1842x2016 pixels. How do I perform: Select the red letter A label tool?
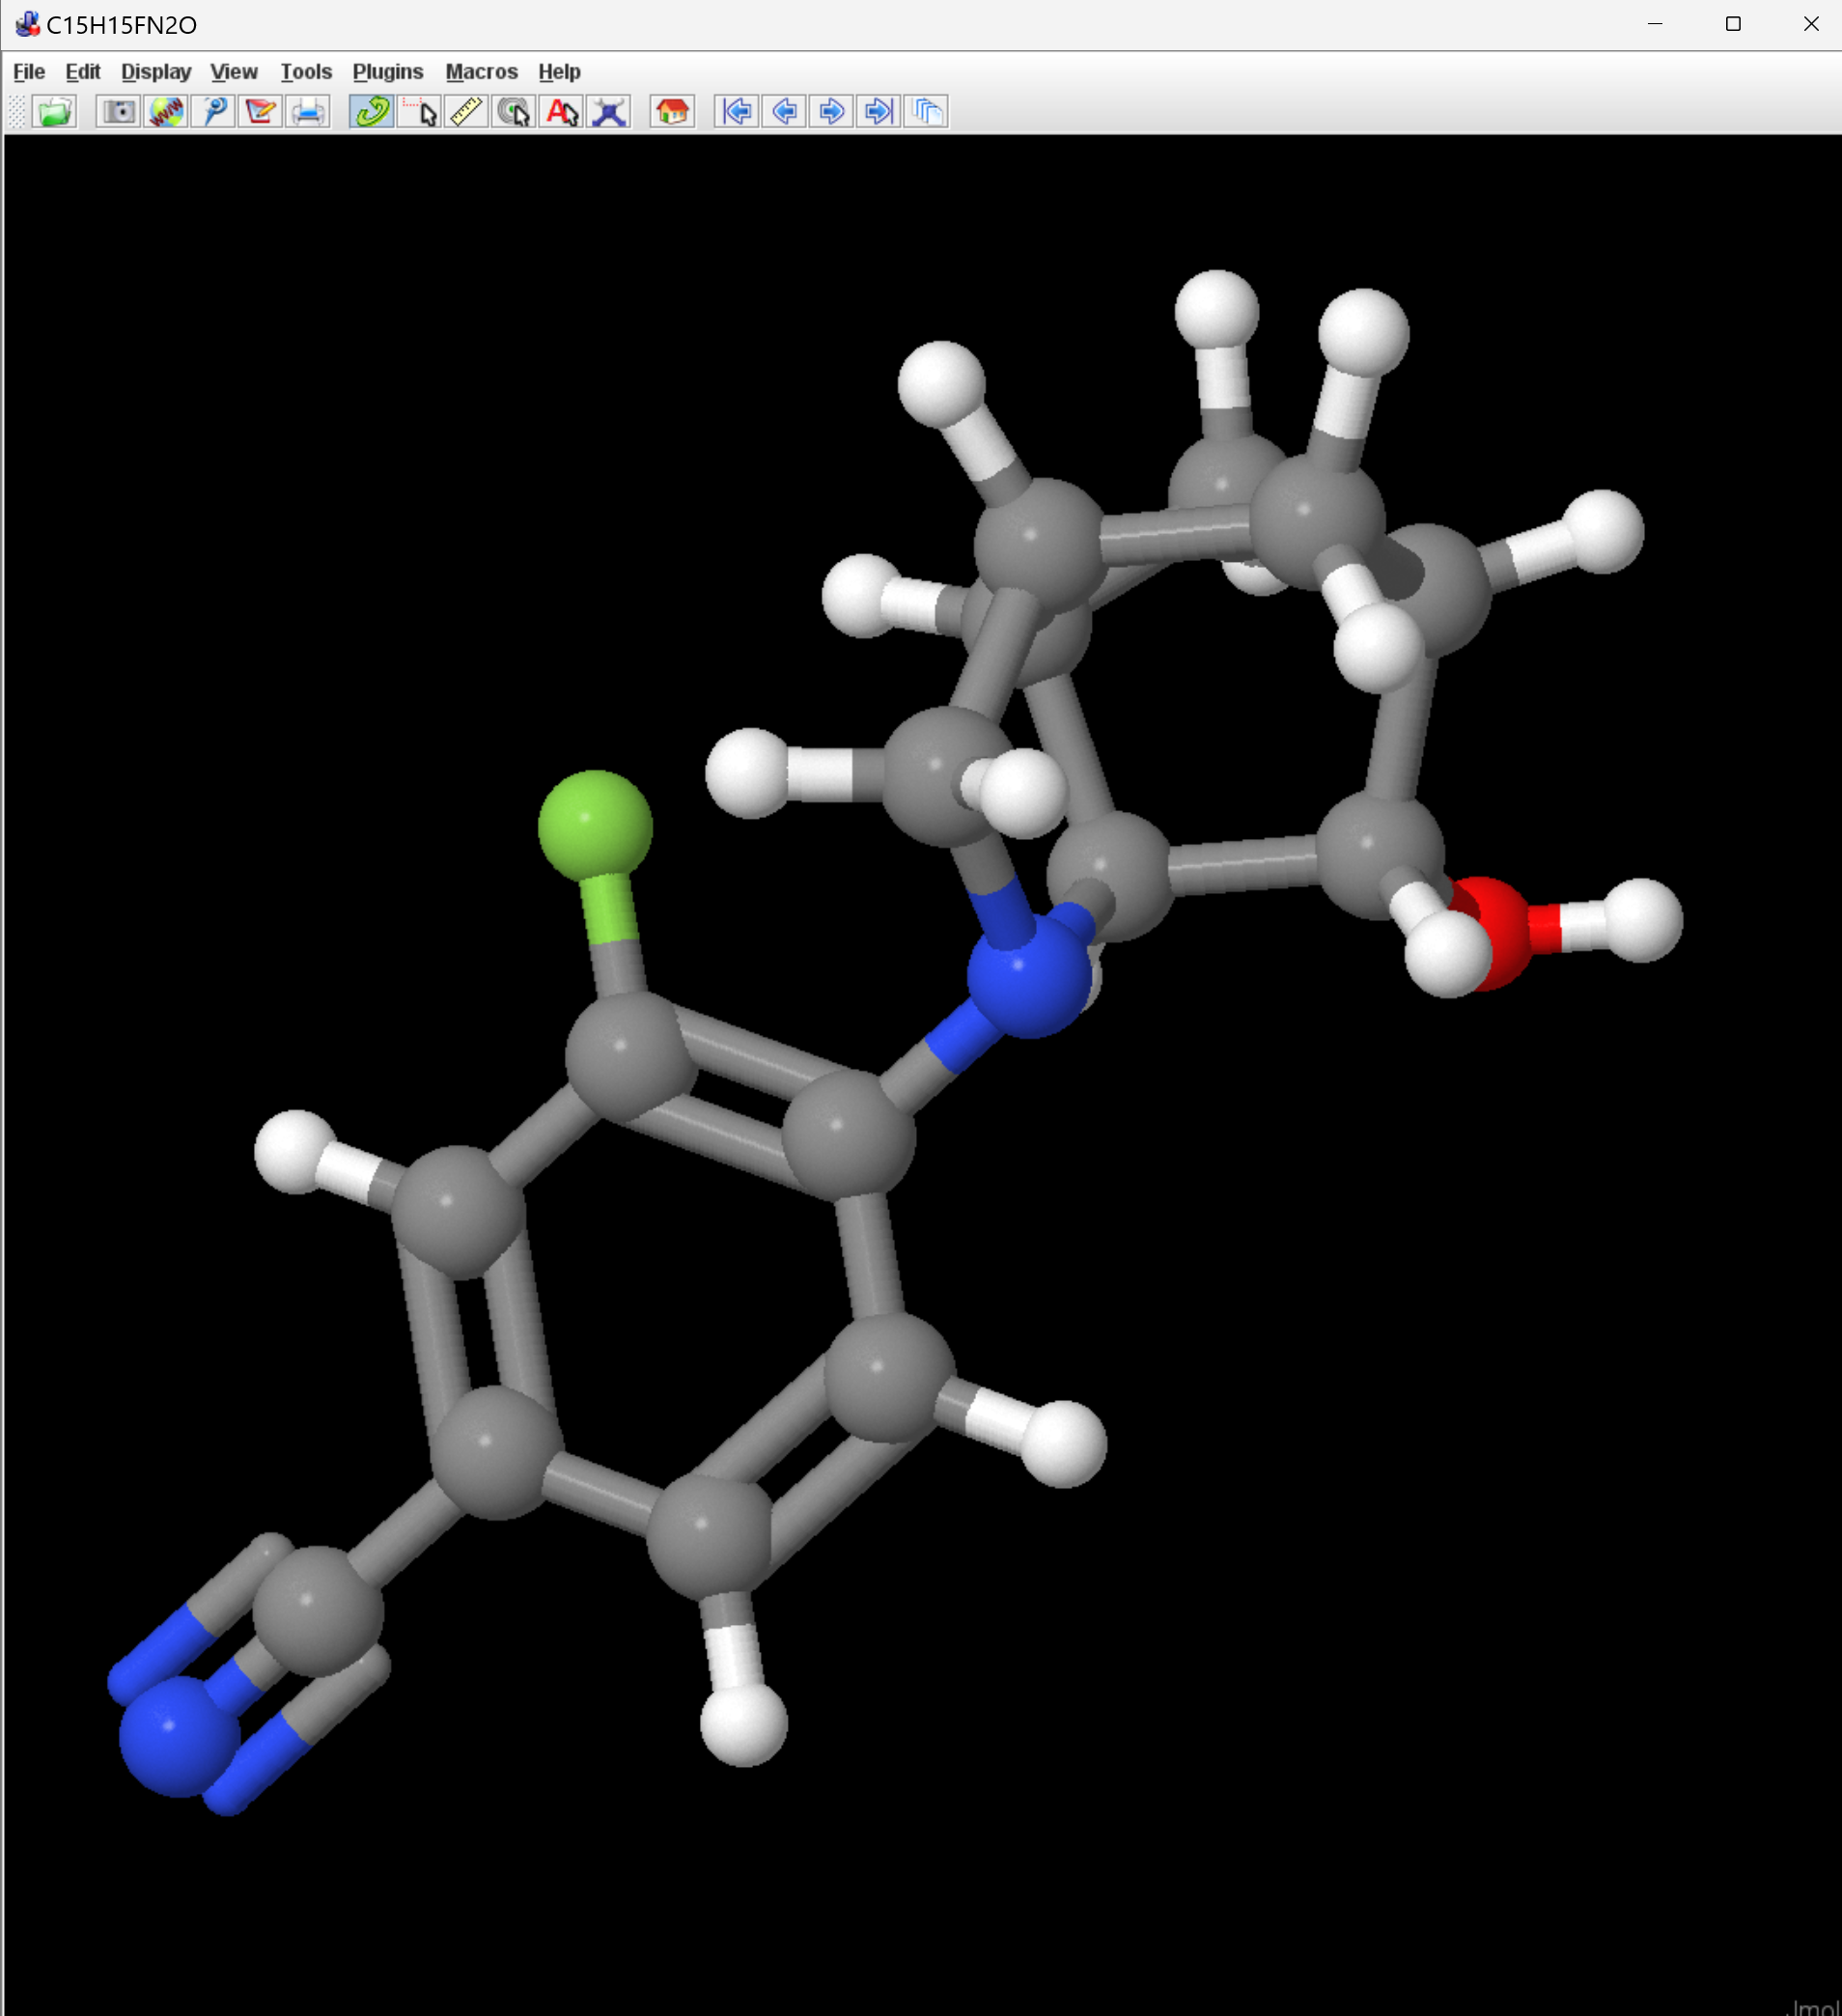click(x=561, y=111)
